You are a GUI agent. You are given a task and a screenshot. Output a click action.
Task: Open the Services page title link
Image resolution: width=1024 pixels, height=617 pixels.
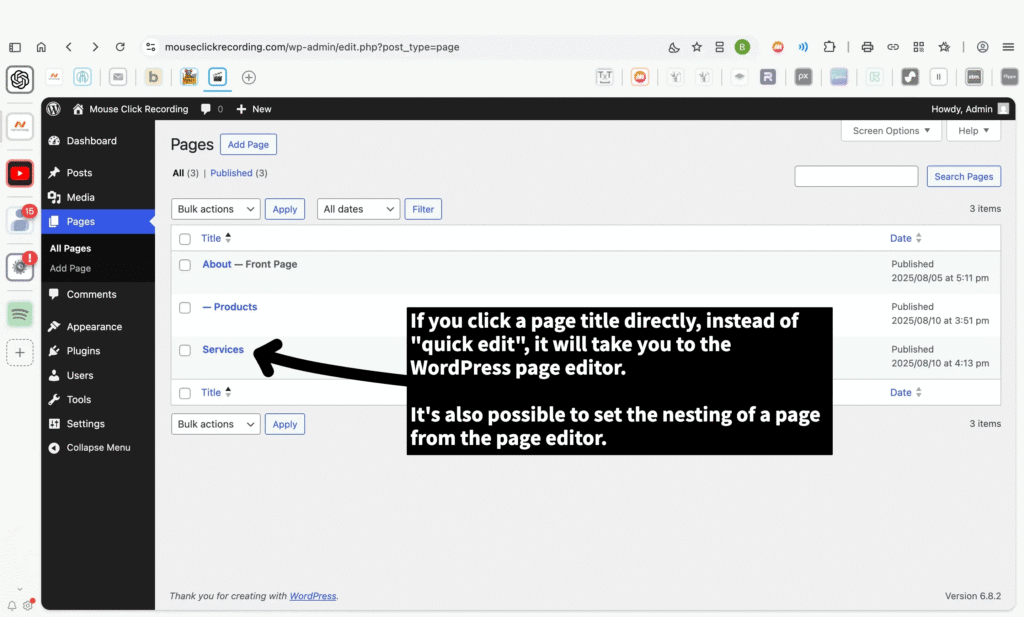pos(223,350)
